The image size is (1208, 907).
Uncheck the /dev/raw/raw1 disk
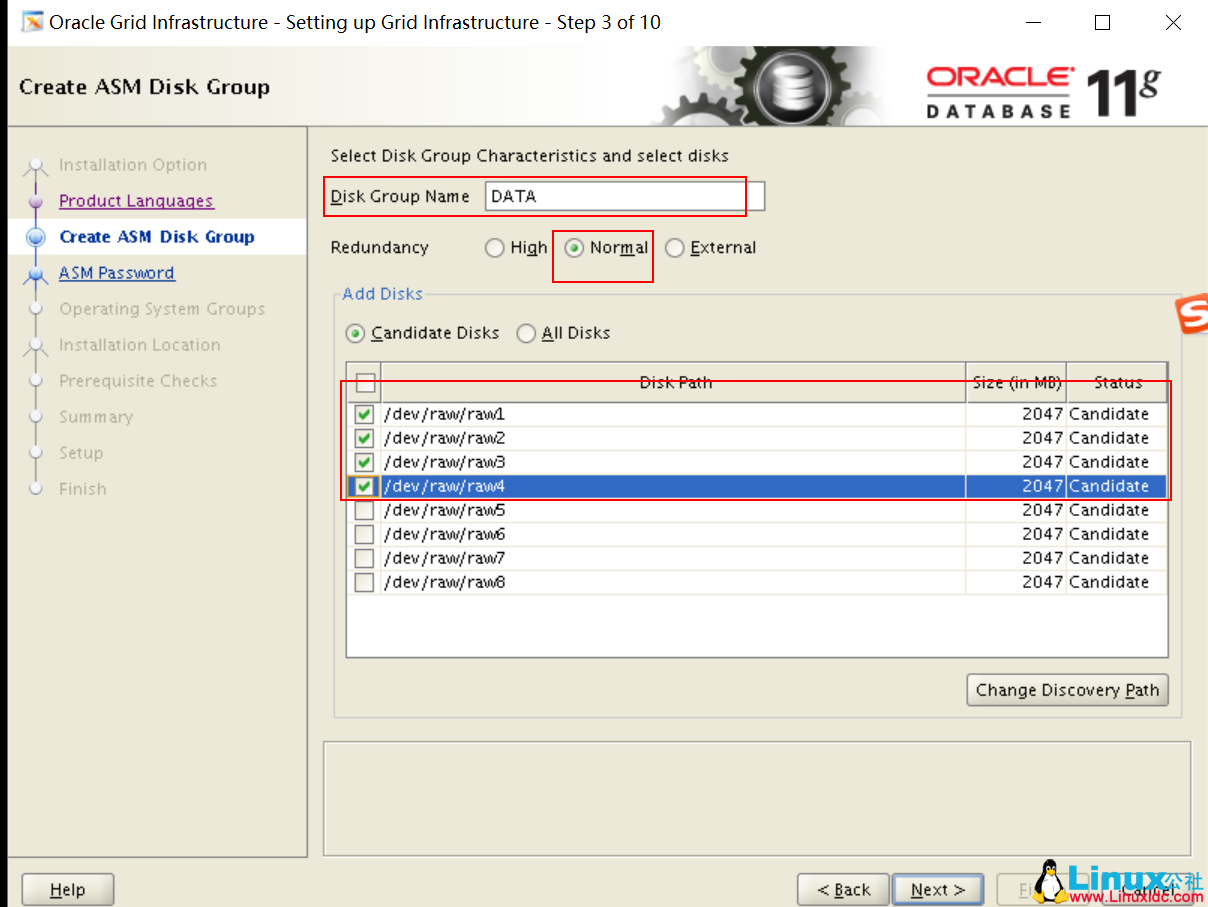click(364, 413)
